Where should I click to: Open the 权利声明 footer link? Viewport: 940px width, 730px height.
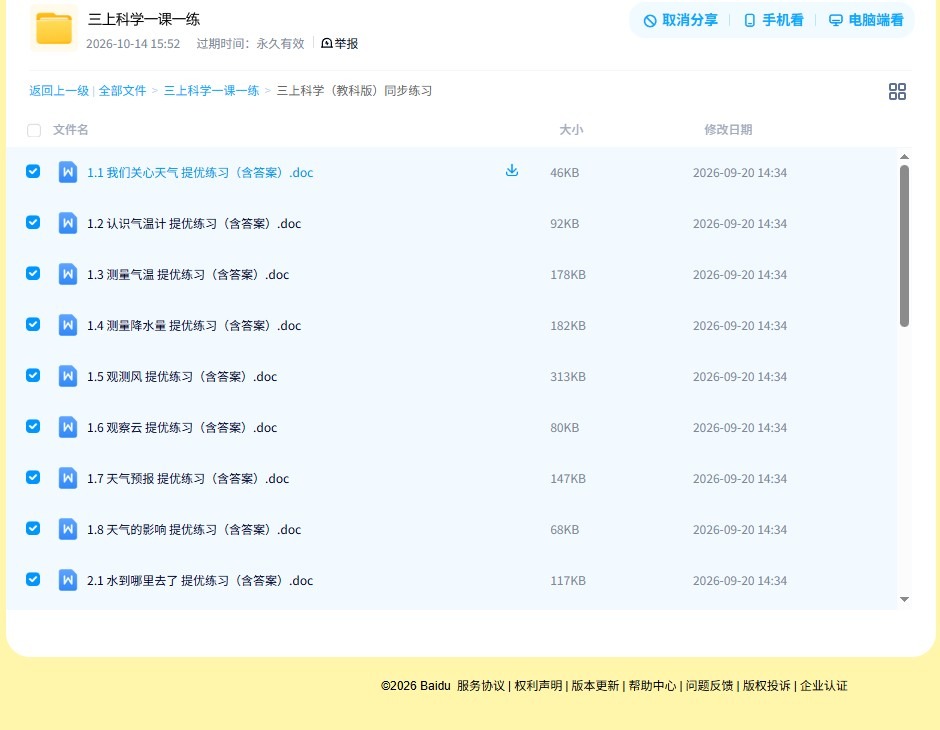(538, 686)
